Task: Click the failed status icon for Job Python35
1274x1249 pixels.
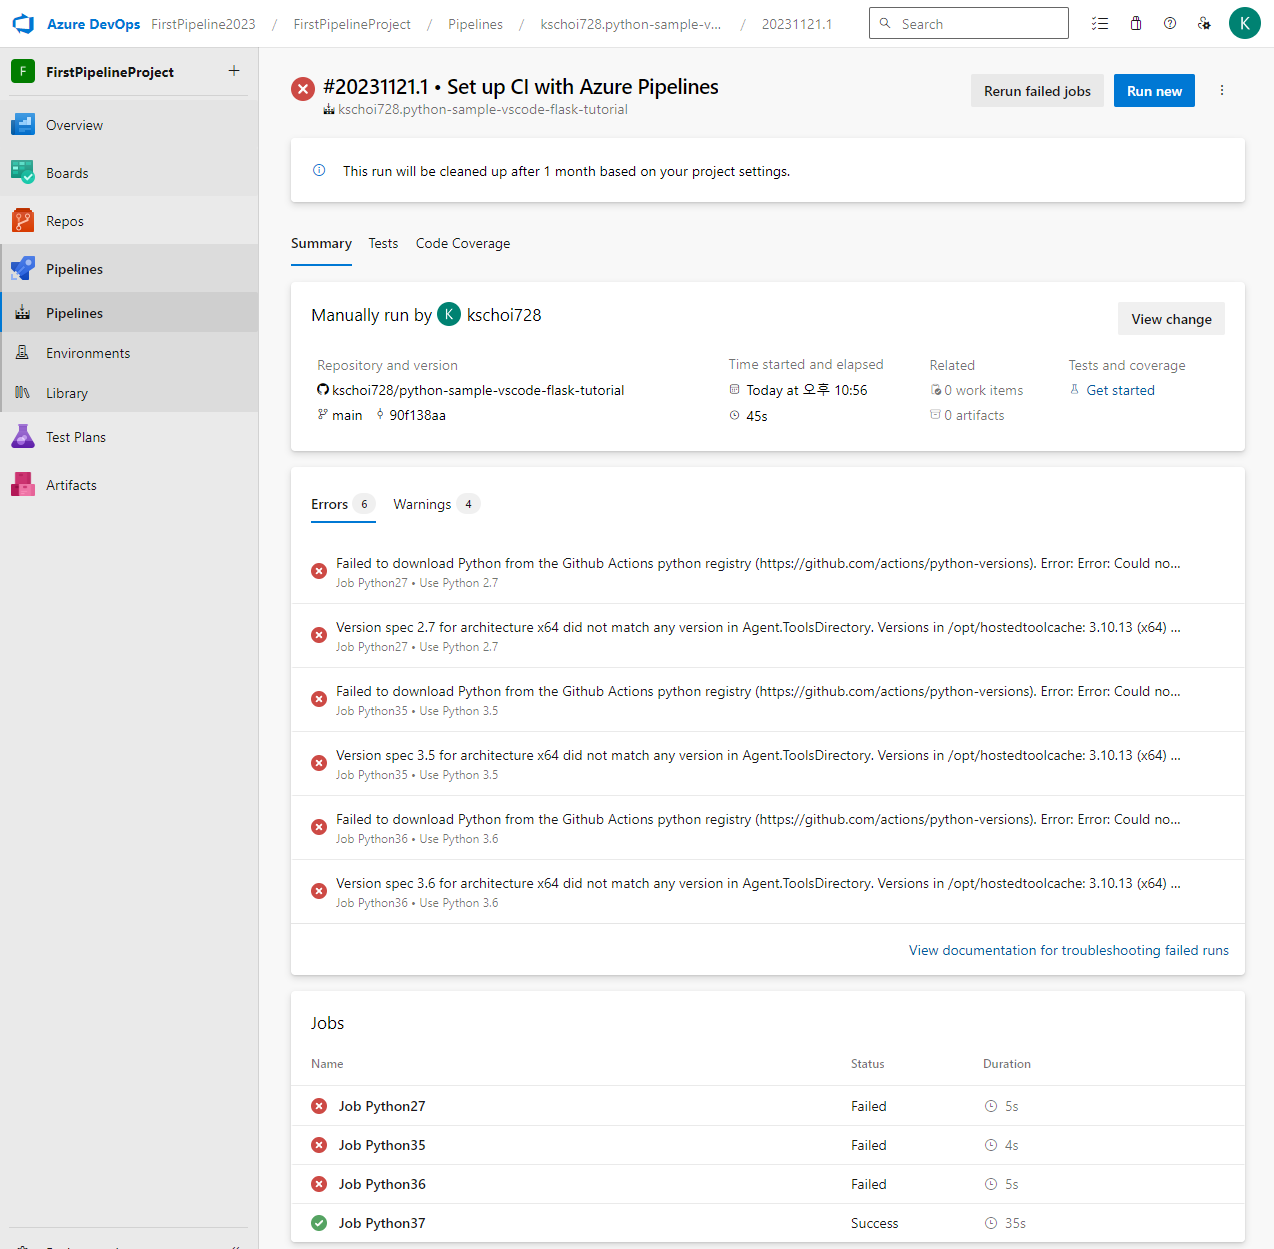Action: point(319,1145)
